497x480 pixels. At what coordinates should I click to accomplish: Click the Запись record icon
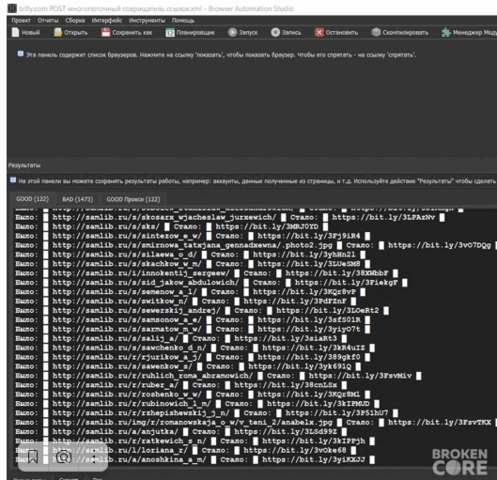tap(275, 32)
